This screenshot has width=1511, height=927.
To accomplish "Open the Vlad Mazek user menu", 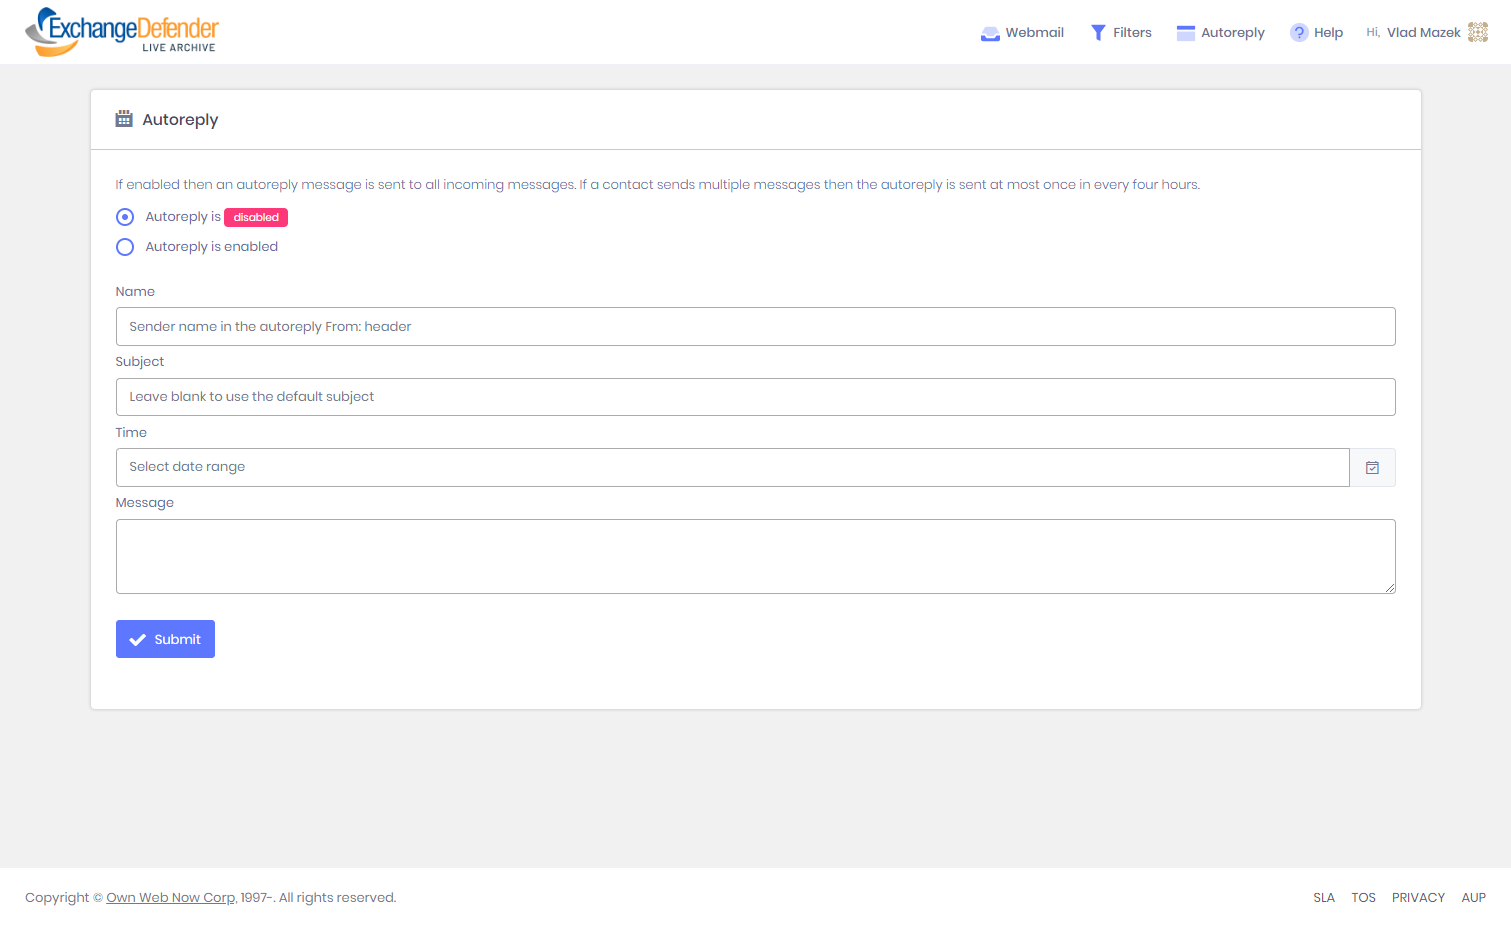I will pyautogui.click(x=1422, y=33).
